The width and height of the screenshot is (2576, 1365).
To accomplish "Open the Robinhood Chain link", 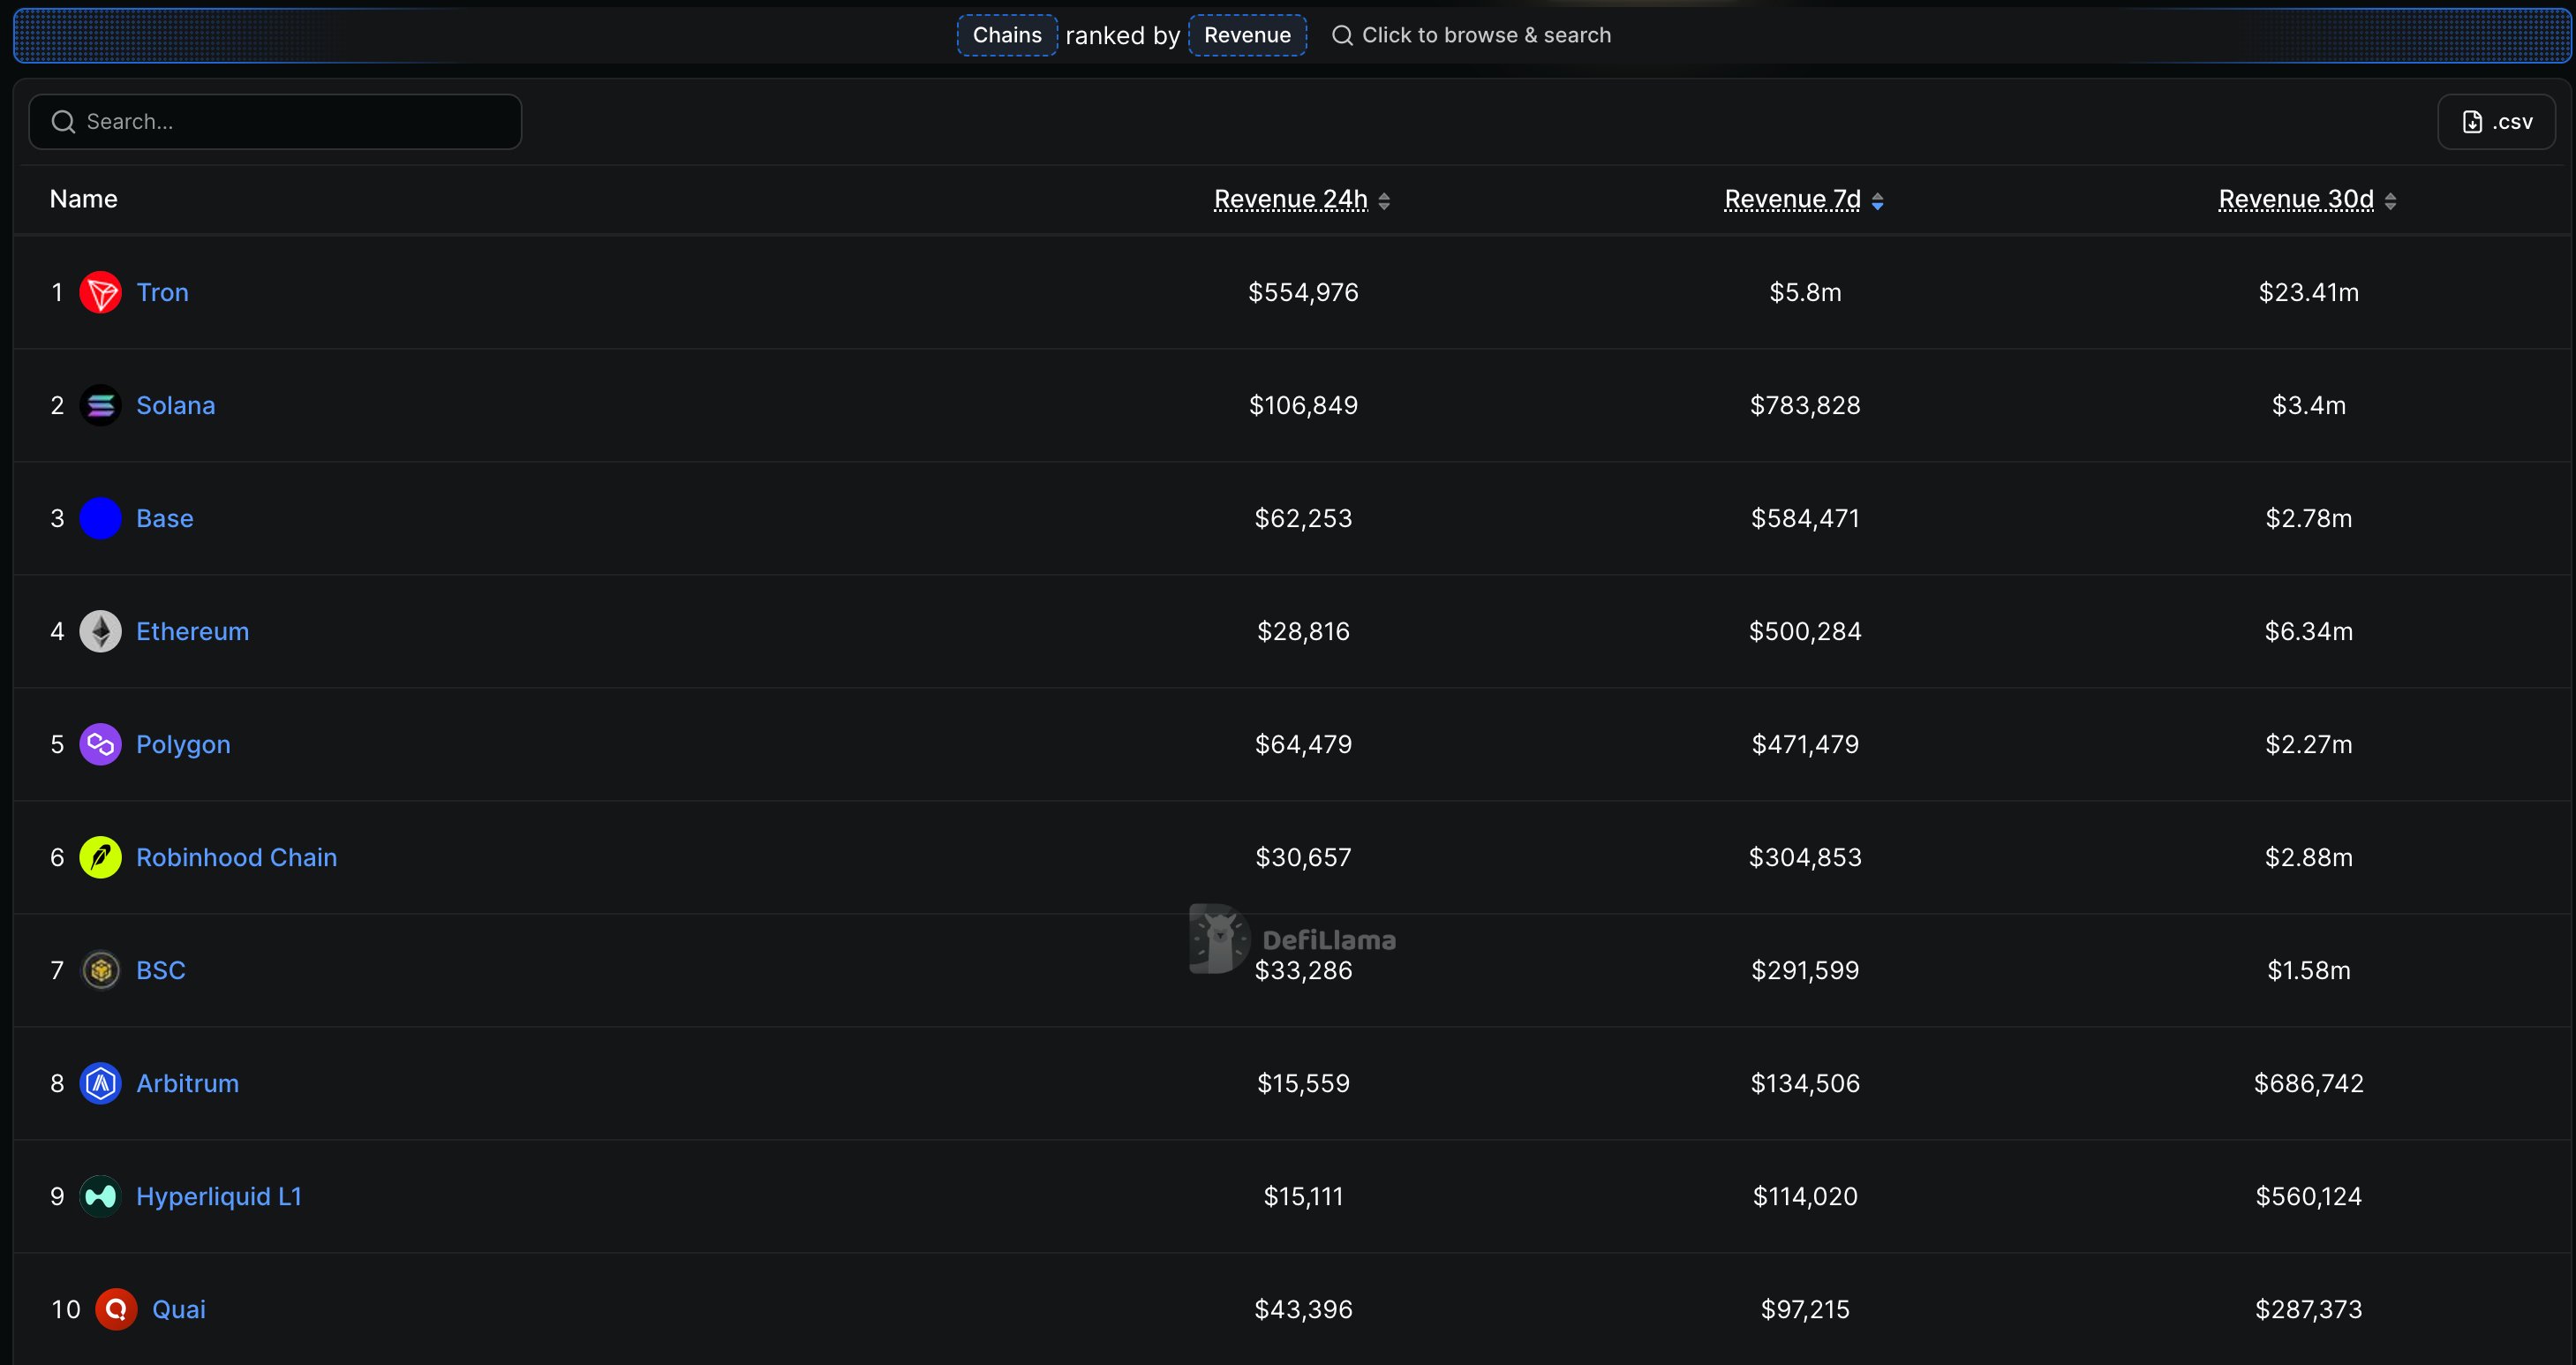I will pyautogui.click(x=236, y=857).
